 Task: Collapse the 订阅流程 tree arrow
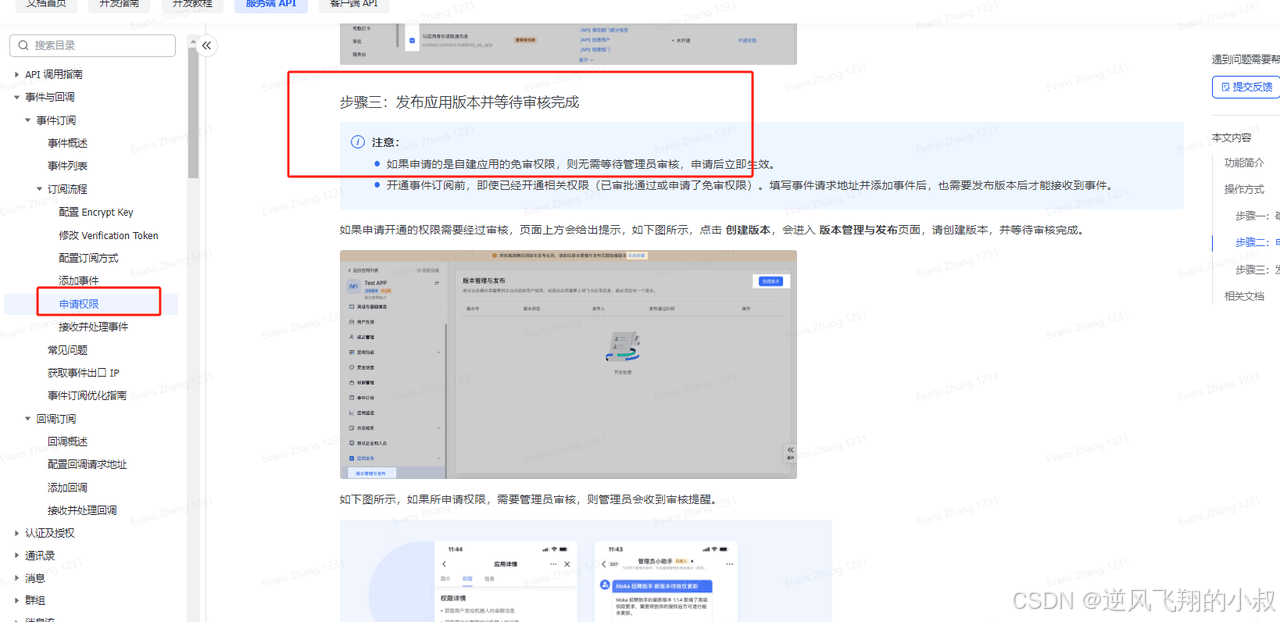(39, 189)
